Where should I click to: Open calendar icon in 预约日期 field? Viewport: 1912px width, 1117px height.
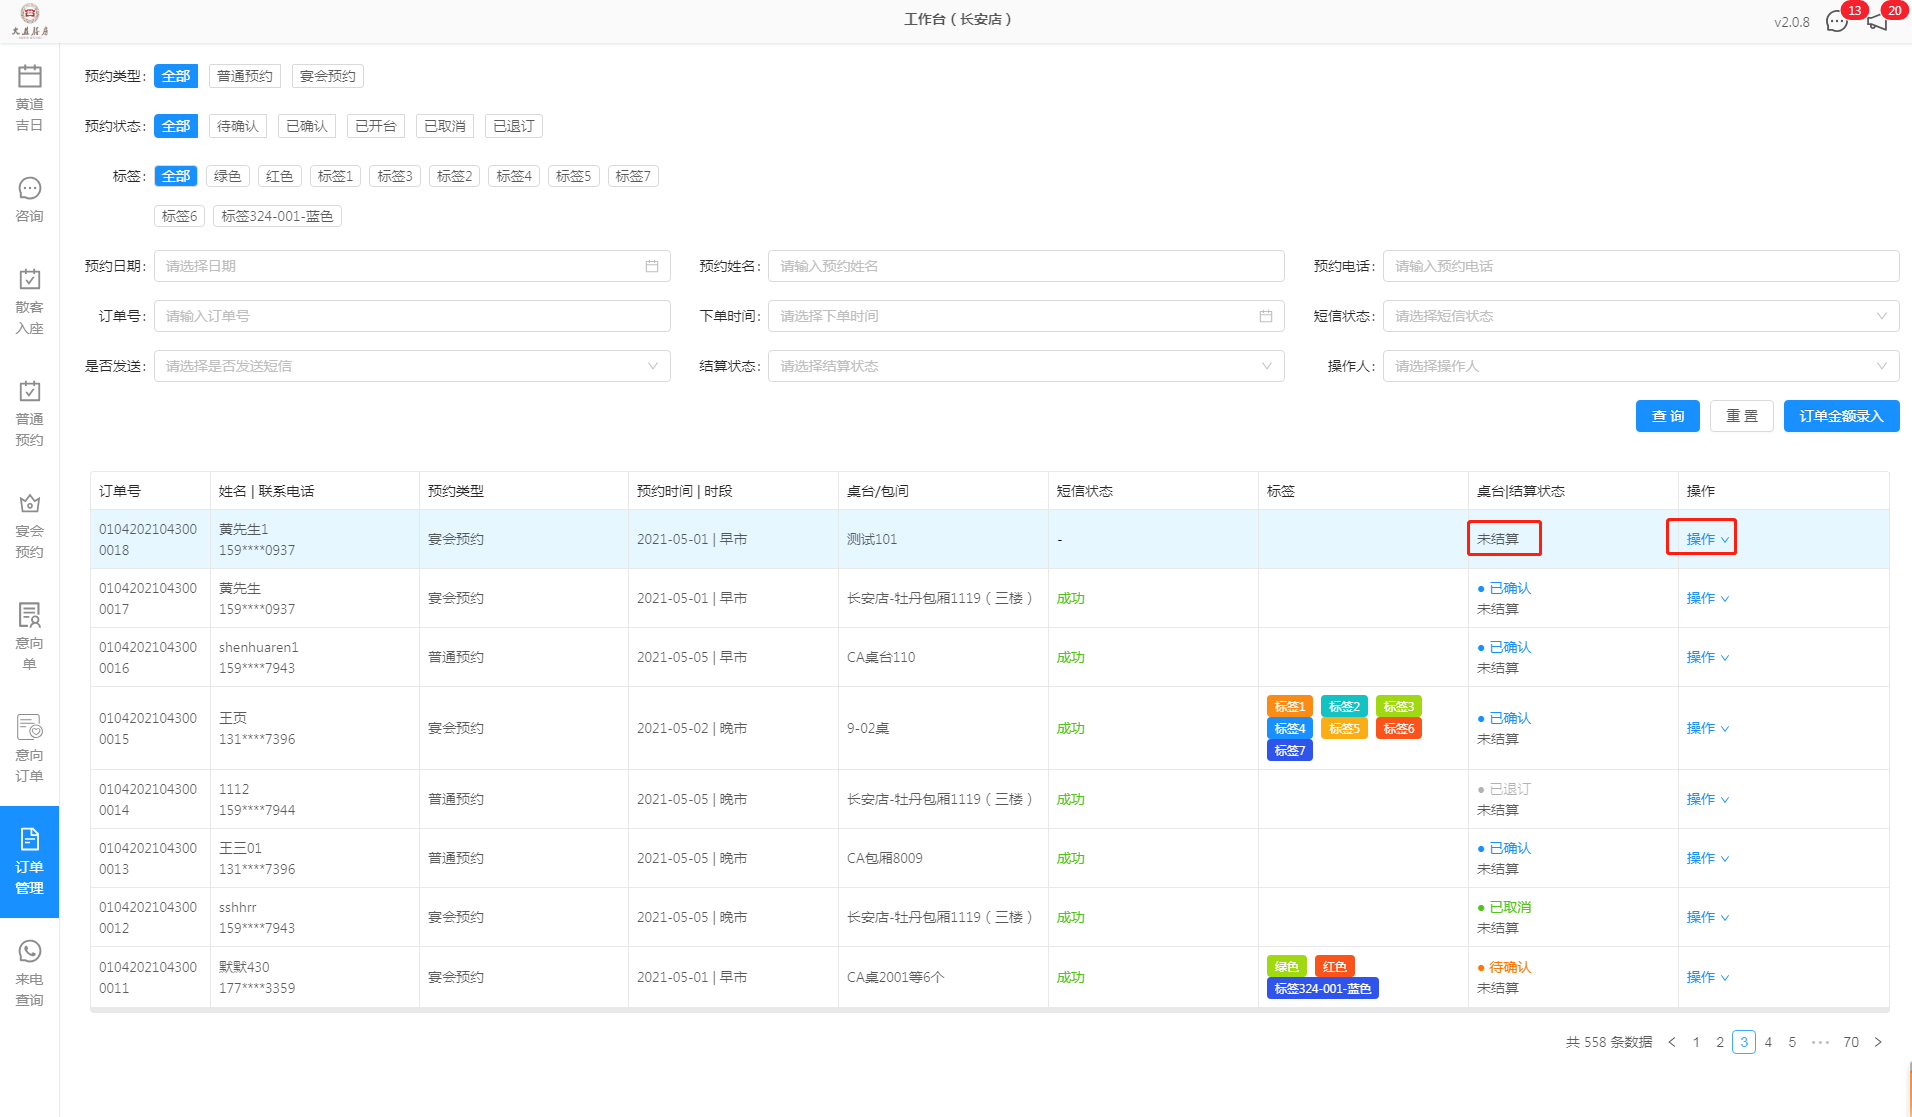[652, 266]
